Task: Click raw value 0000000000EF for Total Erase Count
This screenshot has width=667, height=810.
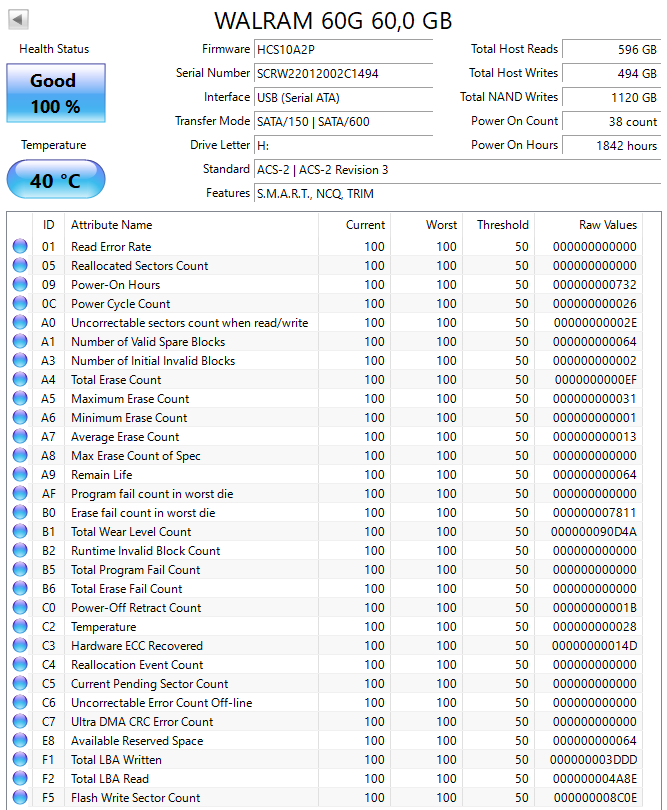Action: coord(596,380)
